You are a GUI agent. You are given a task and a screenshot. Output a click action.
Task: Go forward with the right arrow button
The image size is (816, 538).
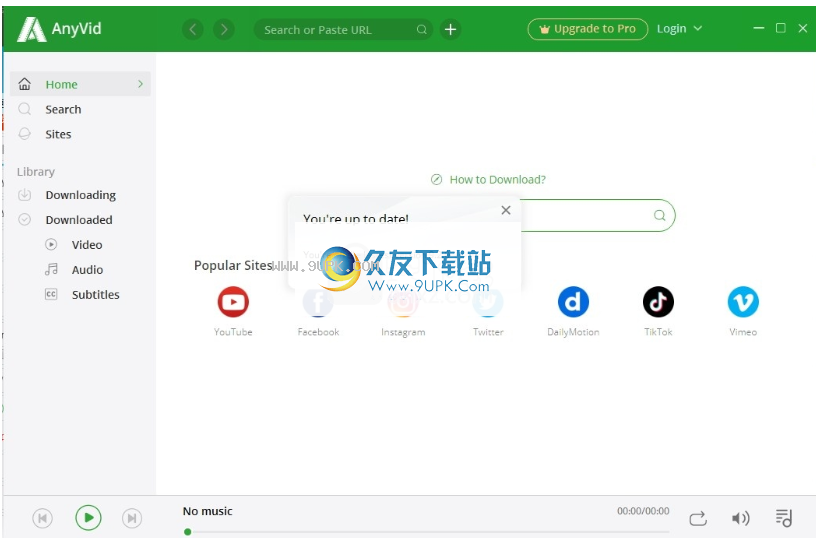click(x=224, y=29)
